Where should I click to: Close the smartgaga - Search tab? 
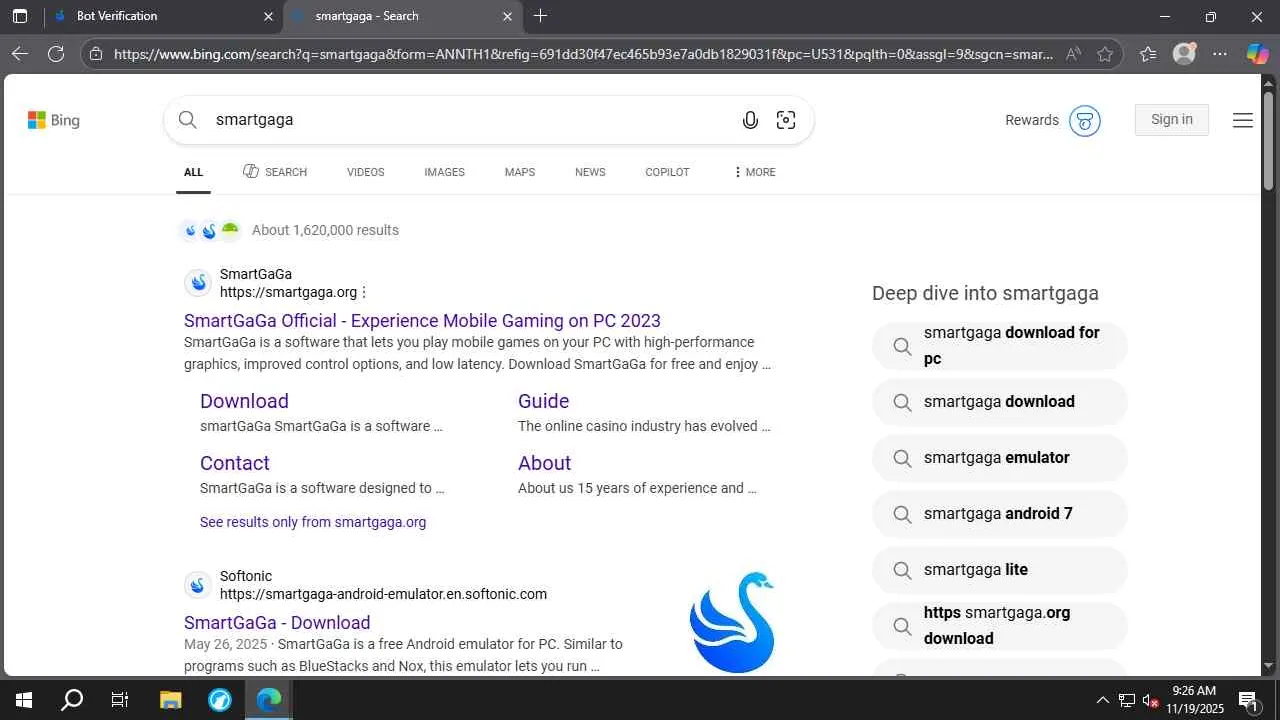coord(507,16)
